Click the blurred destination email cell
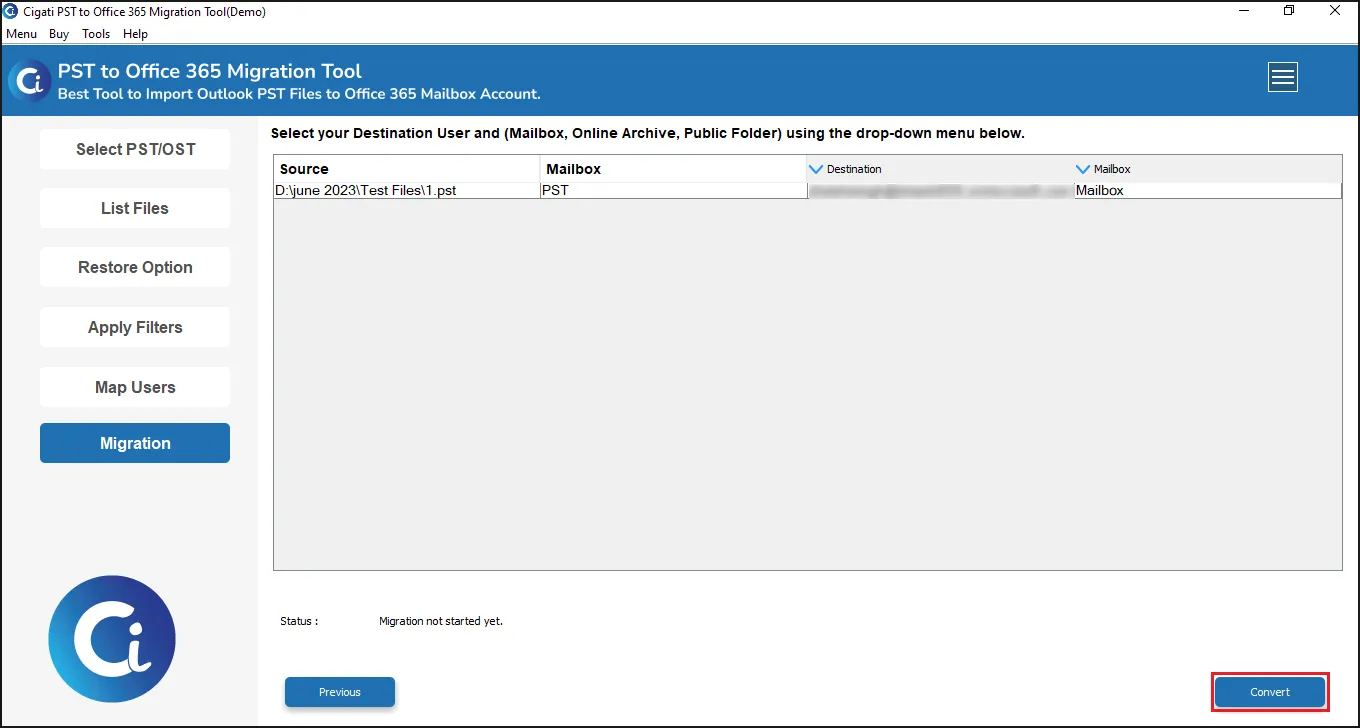The width and height of the screenshot is (1360, 728). click(941, 190)
